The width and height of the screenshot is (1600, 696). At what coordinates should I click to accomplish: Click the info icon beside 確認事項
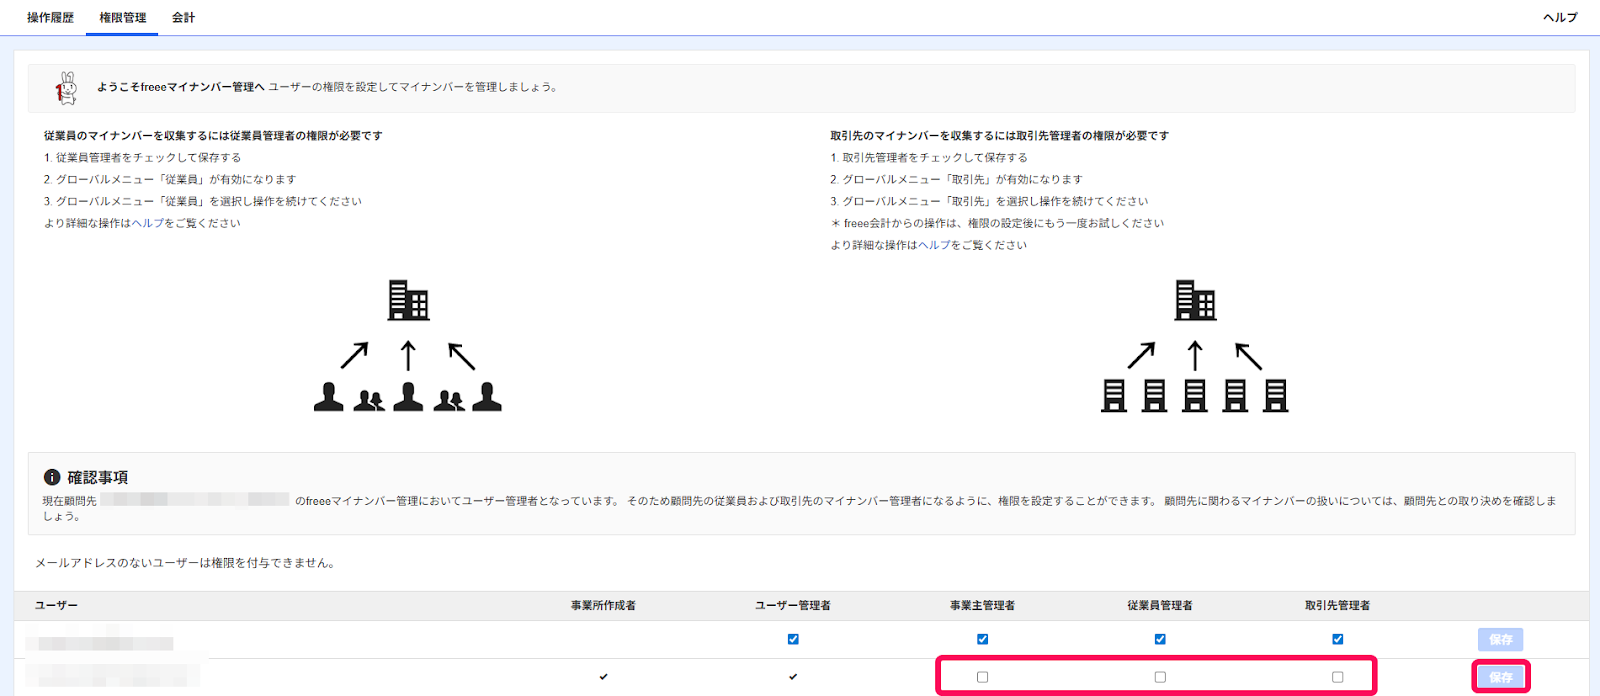[52, 477]
